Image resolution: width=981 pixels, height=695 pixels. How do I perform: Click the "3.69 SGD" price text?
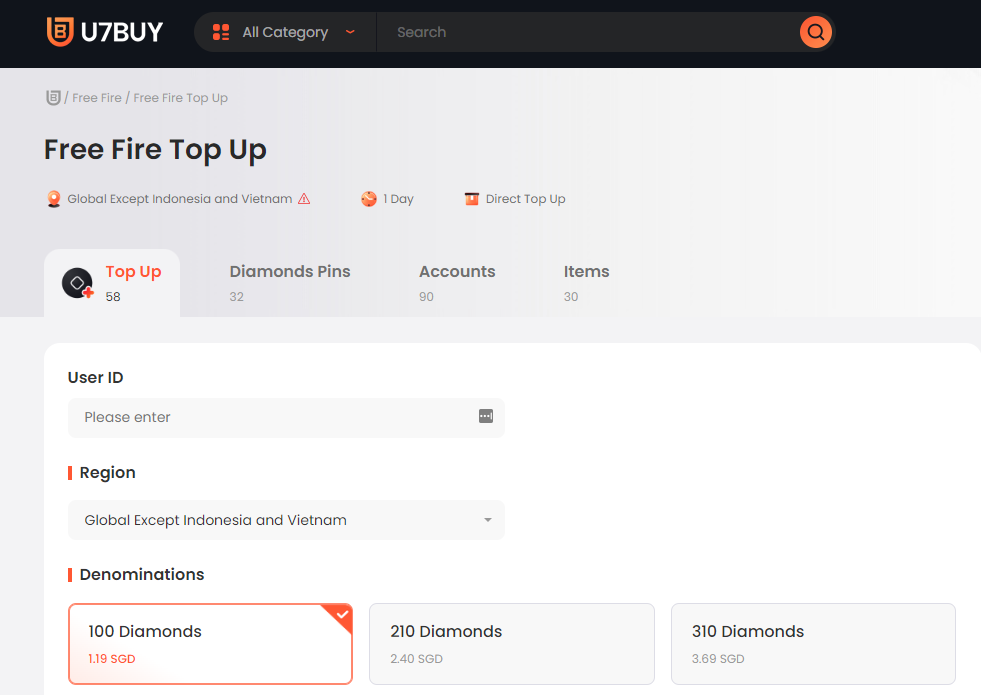[718, 659]
